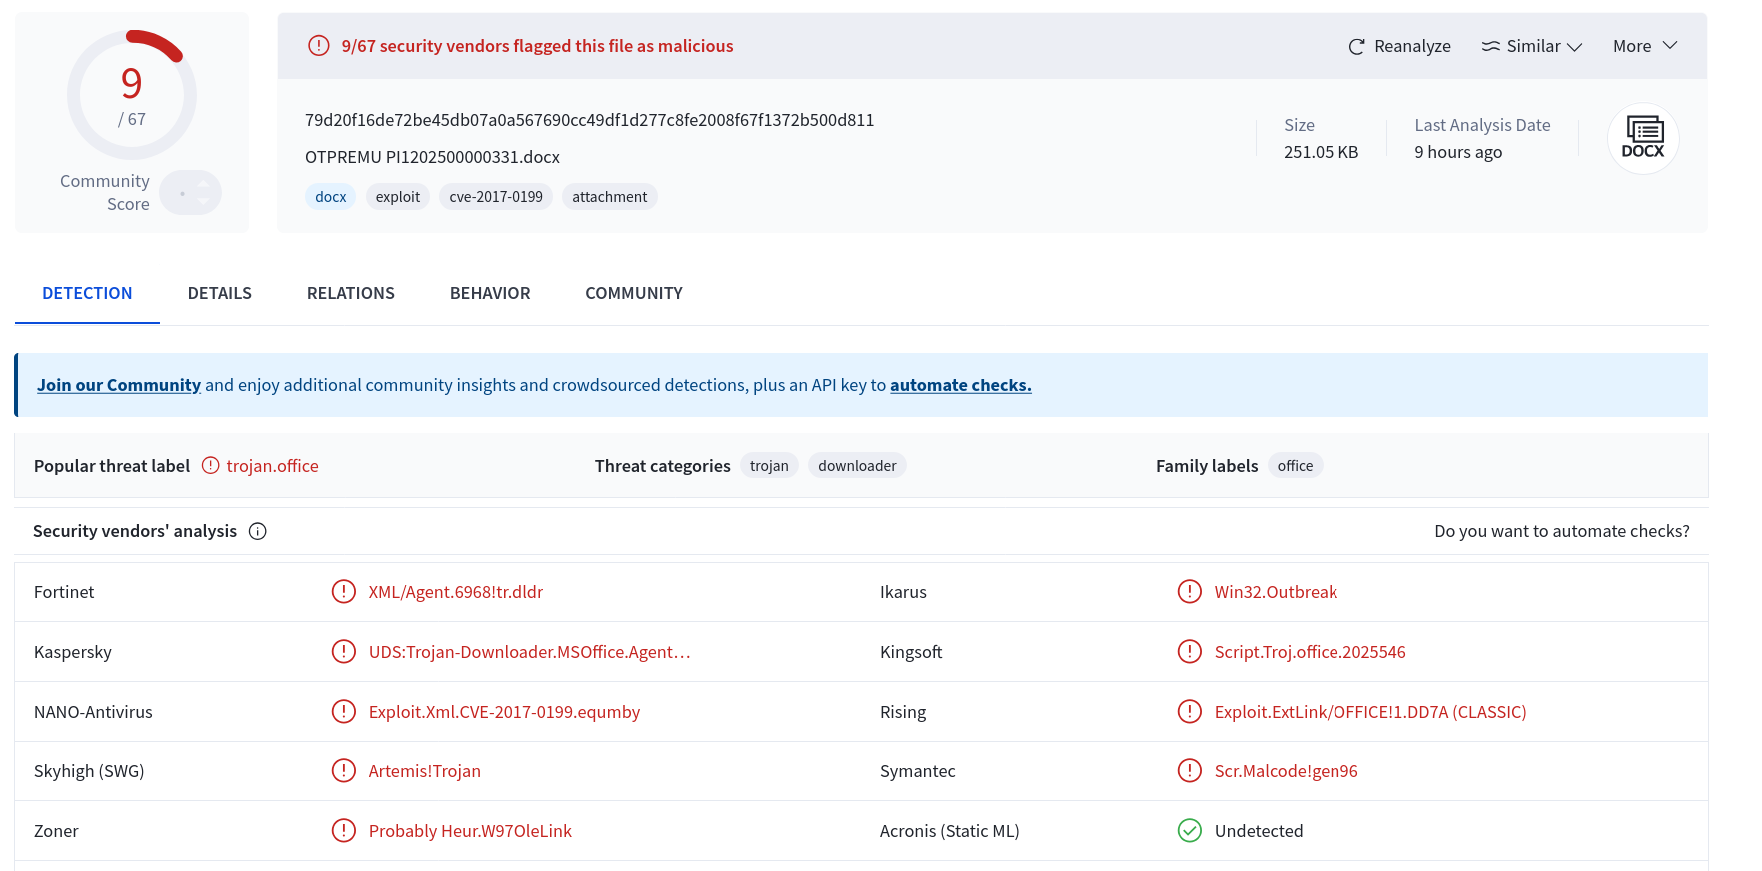Screen dimensions: 1762x871
Task: Click the alert icon next to trojan.office
Action: 211,466
